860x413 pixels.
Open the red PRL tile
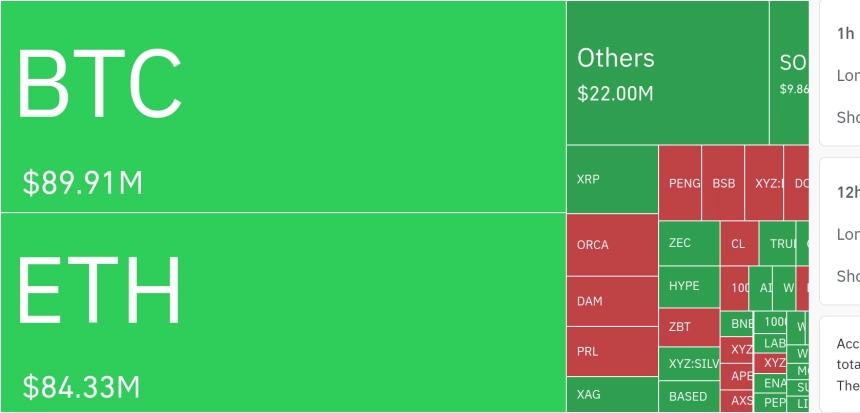pos(612,351)
